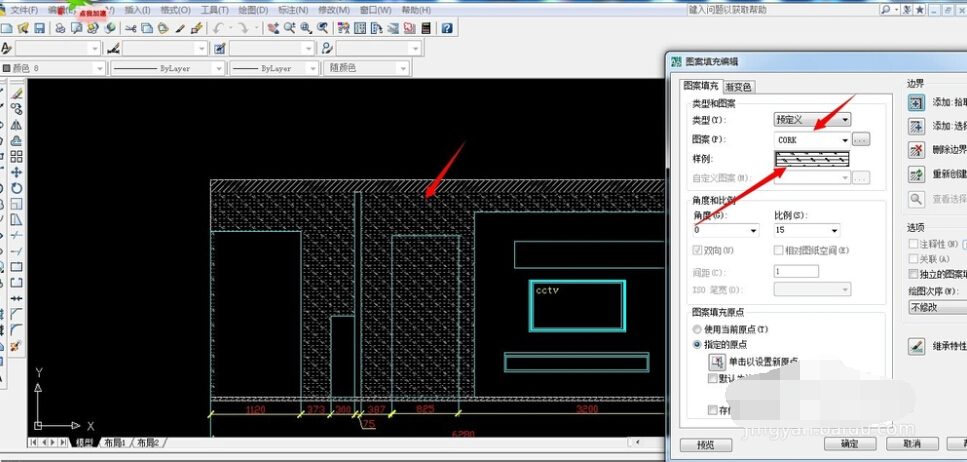
Task: Open the first ByLayer linetype dropdown
Action: [167, 68]
